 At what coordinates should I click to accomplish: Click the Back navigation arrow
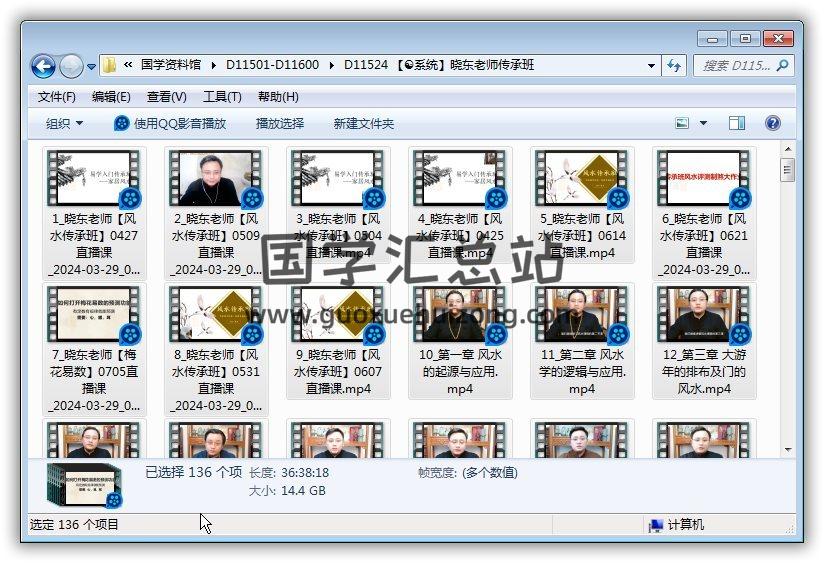(43, 66)
